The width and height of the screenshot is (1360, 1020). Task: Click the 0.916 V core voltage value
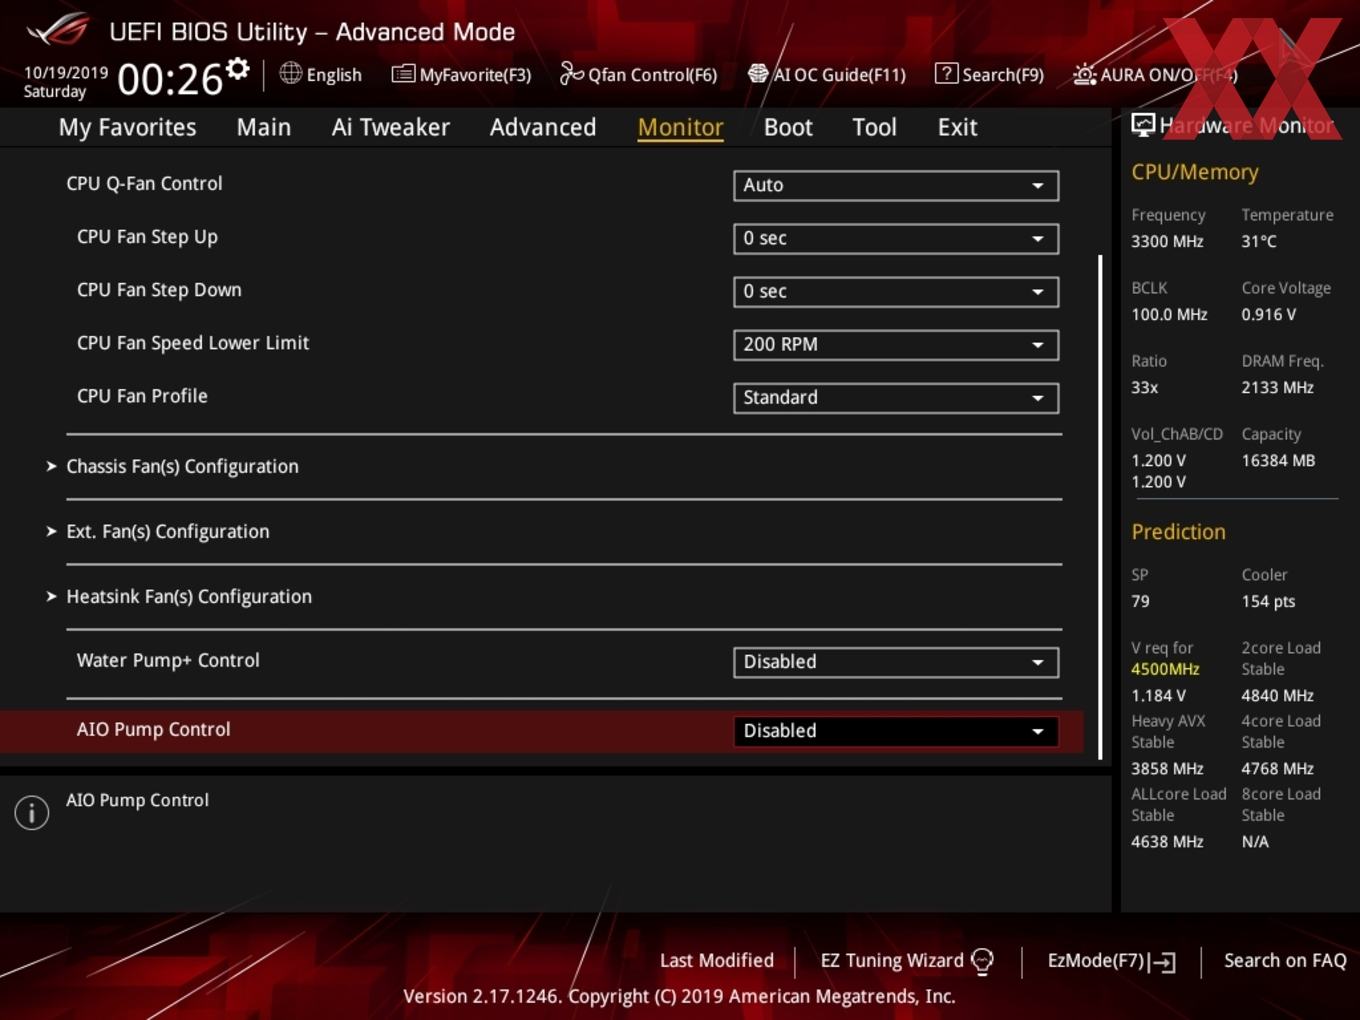1268,314
